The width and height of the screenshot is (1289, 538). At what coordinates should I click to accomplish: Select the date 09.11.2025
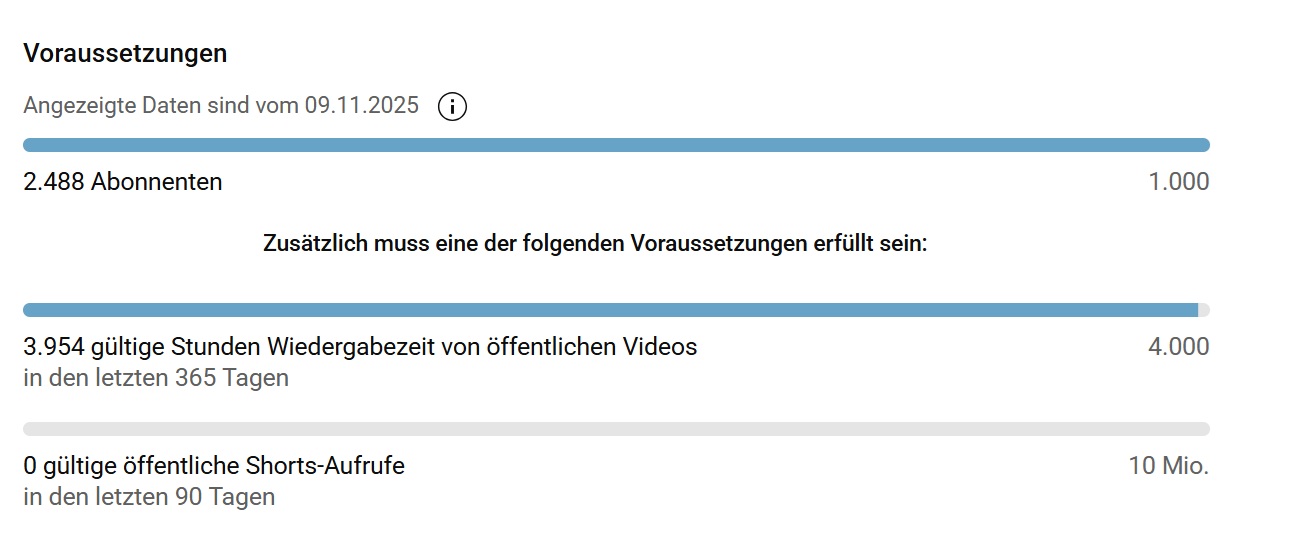[362, 106]
